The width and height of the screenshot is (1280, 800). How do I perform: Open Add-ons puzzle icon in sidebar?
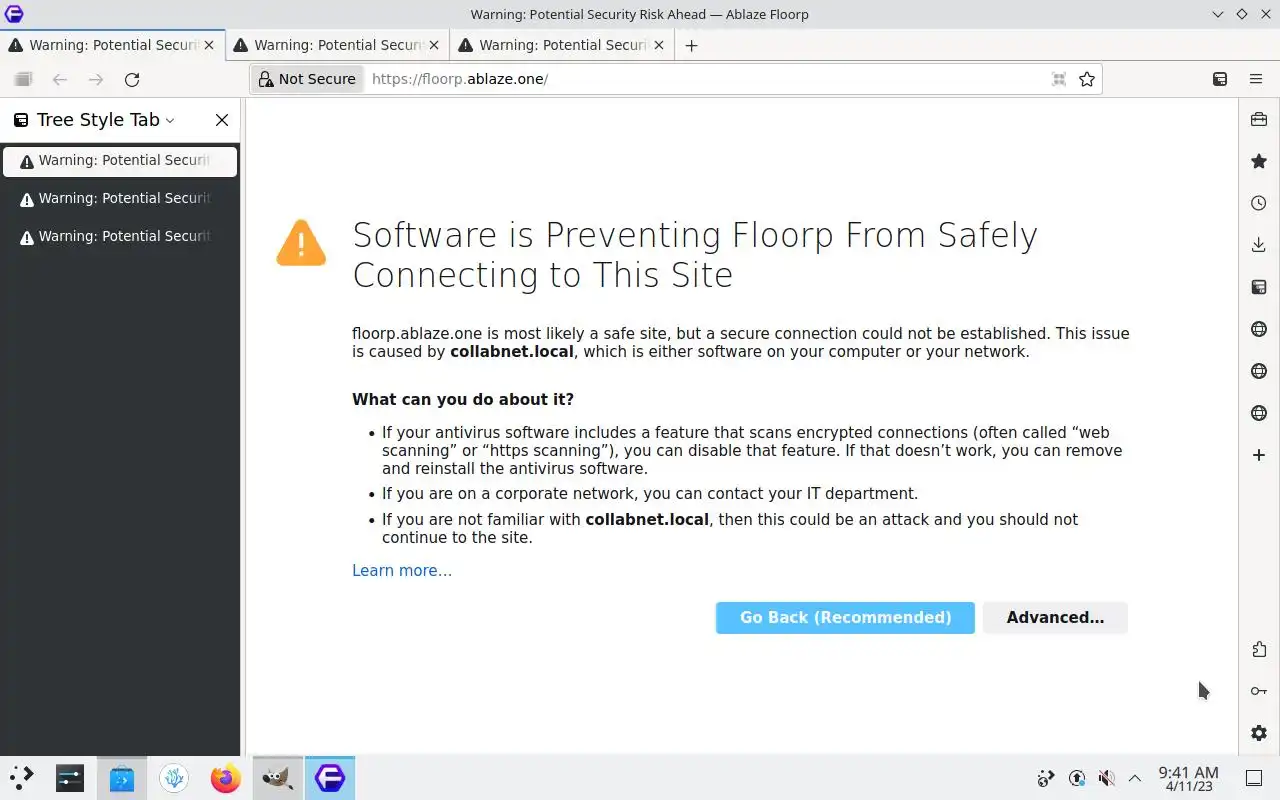pos(1259,650)
